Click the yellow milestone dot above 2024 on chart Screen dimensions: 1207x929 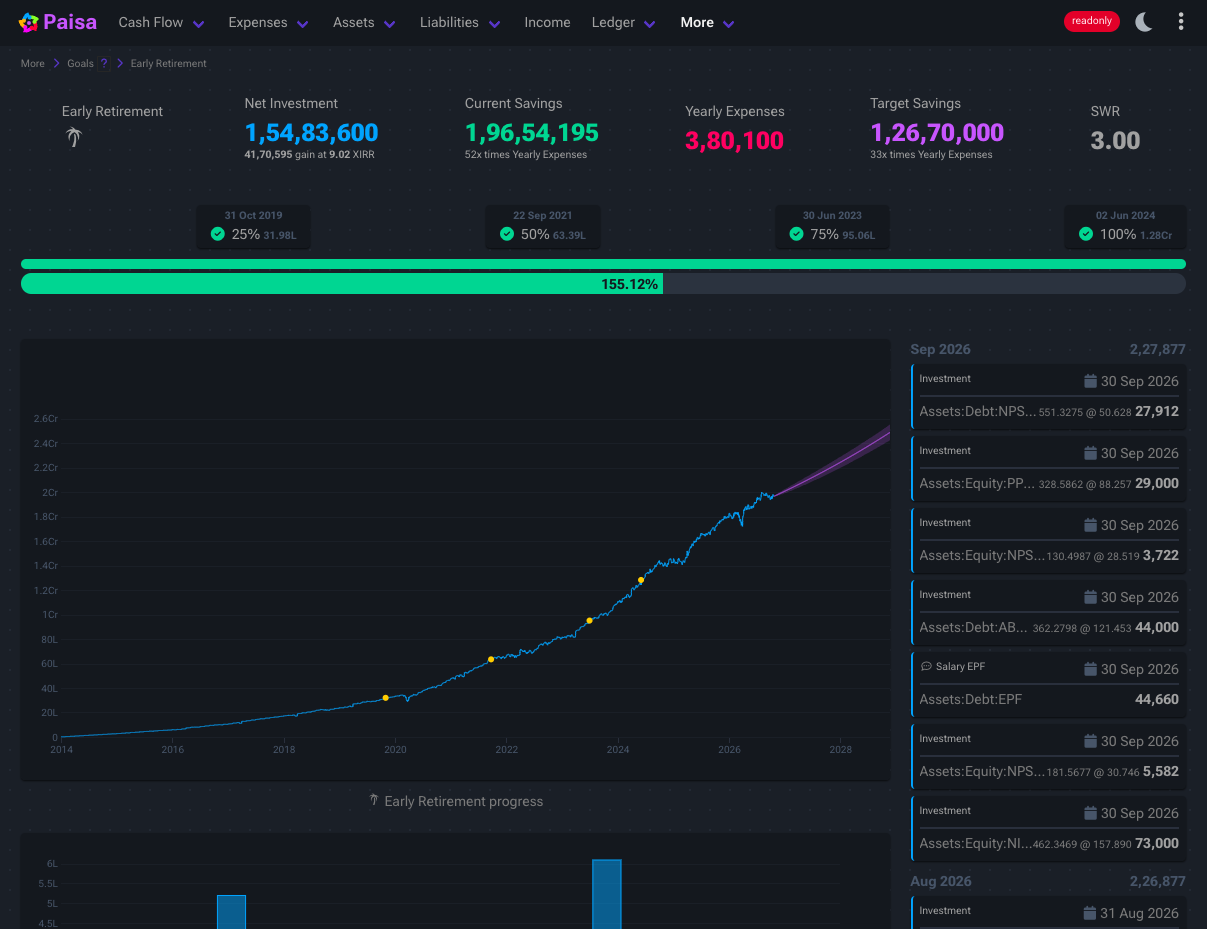click(641, 580)
